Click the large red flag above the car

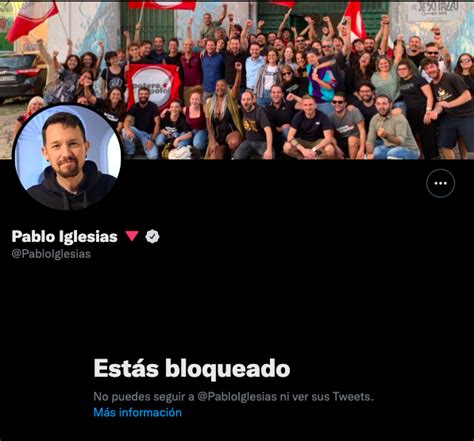[x=32, y=18]
